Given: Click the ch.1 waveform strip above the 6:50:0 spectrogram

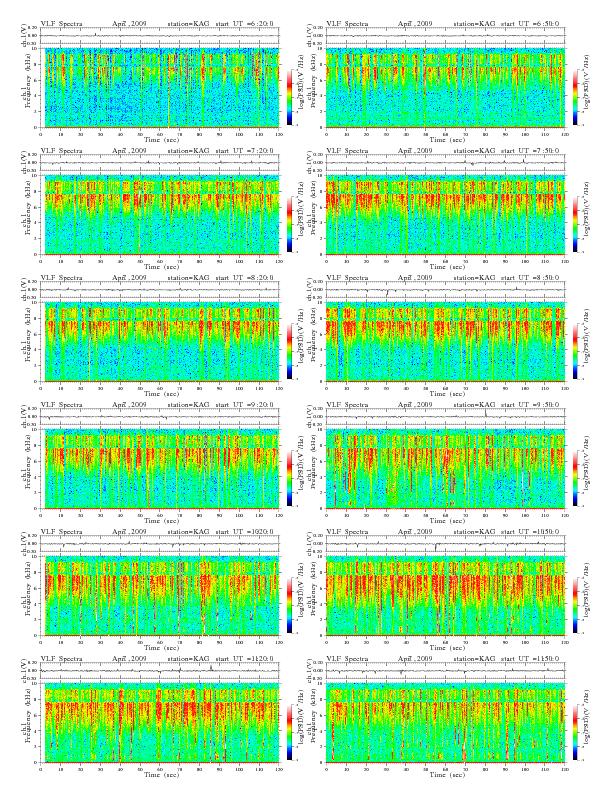Looking at the screenshot, I should (x=445, y=35).
